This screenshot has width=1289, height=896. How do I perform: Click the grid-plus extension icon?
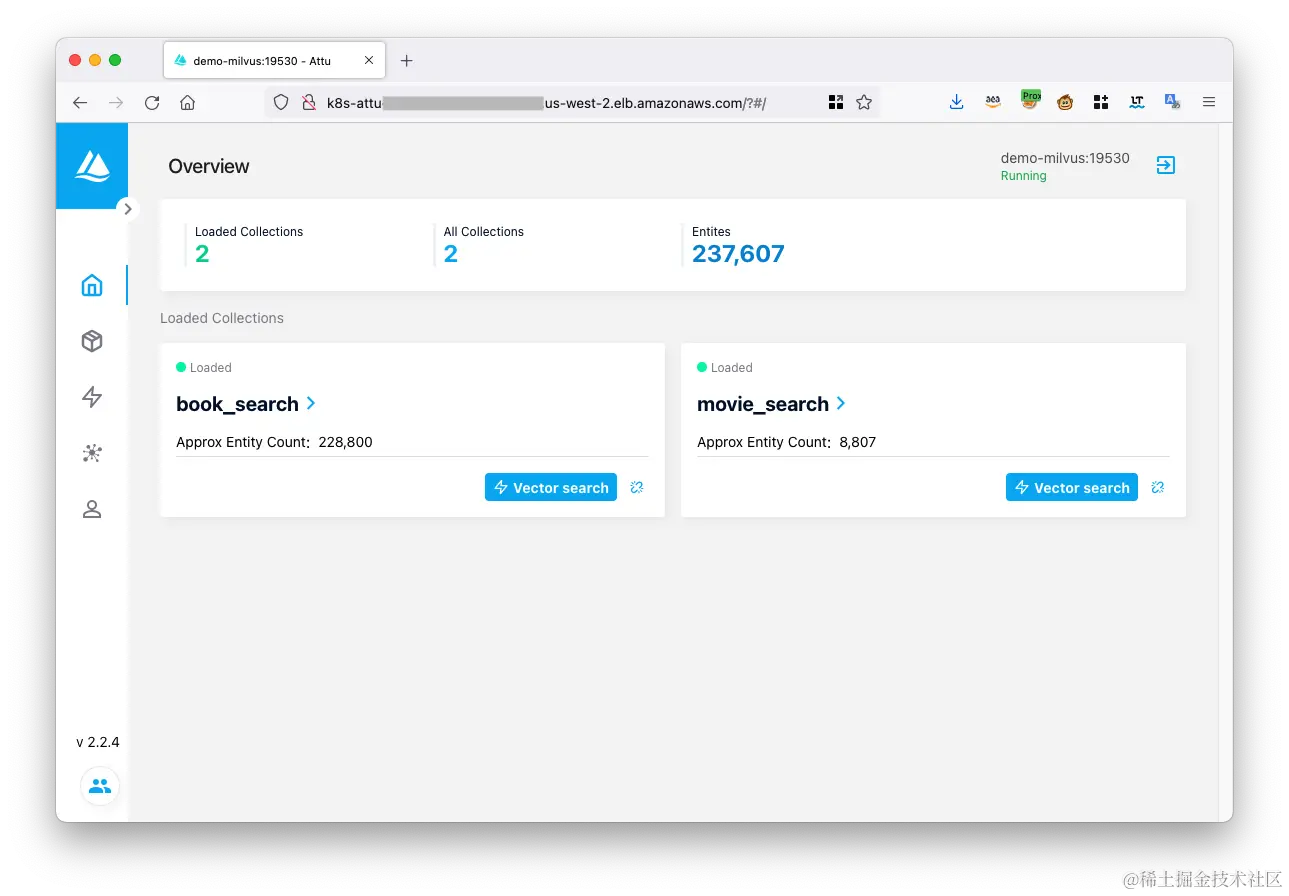[x=1101, y=102]
